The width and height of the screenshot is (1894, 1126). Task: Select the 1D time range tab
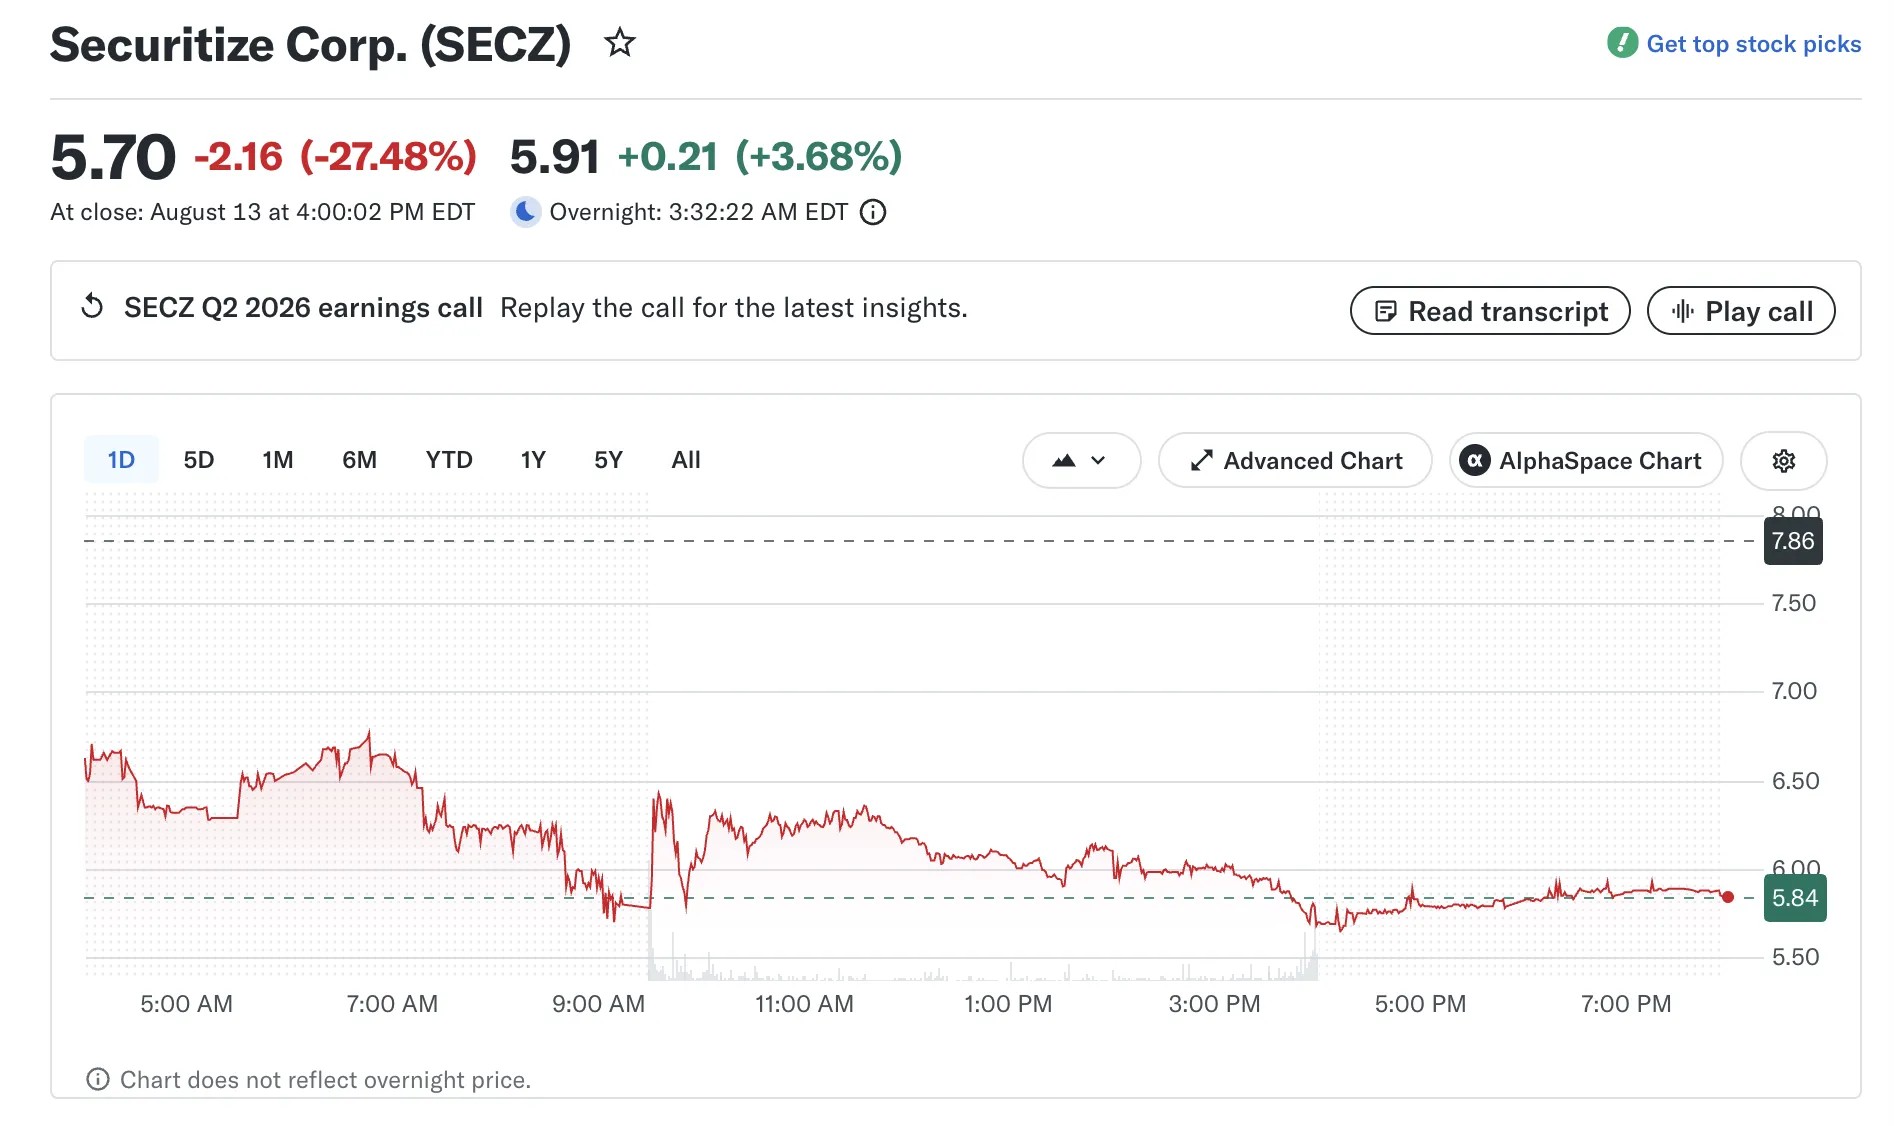pos(121,460)
